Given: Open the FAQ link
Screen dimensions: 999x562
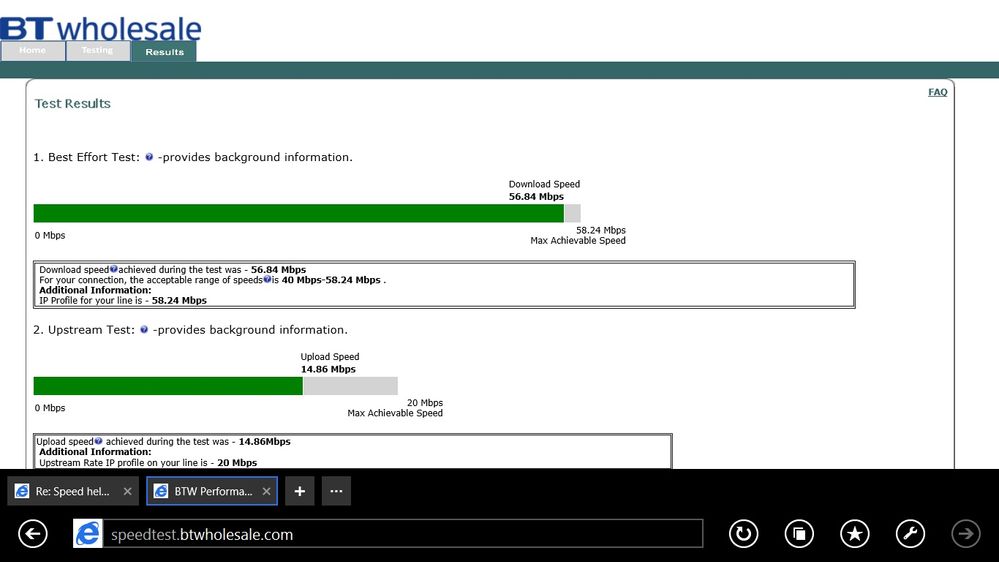Looking at the screenshot, I should (937, 92).
